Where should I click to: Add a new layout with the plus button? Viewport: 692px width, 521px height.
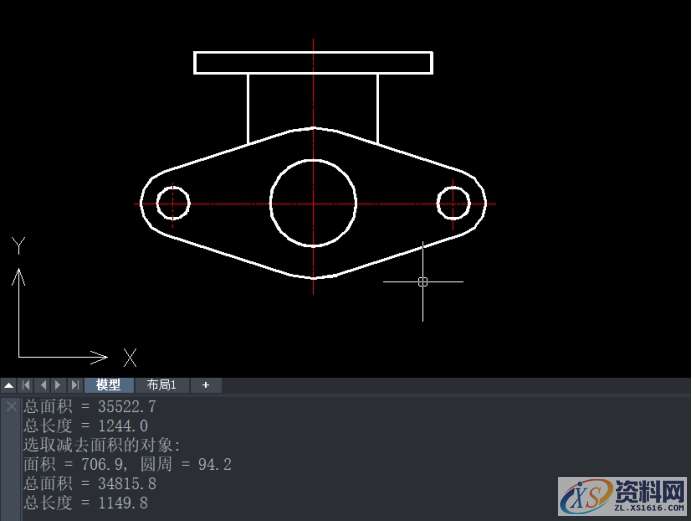click(205, 385)
